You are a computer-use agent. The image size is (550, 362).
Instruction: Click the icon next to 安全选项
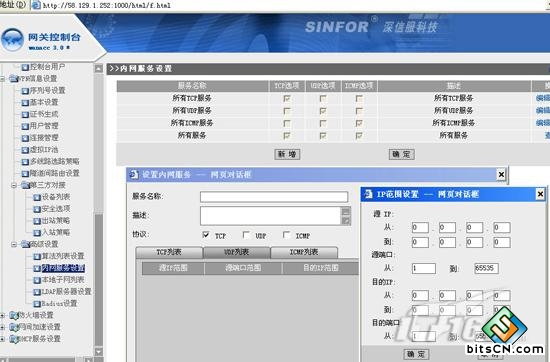[x=37, y=209]
